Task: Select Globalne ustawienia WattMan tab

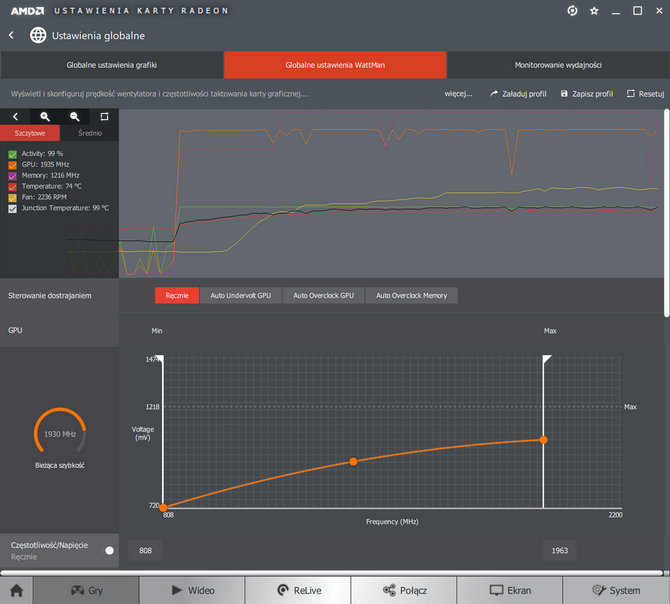Action: pos(335,65)
